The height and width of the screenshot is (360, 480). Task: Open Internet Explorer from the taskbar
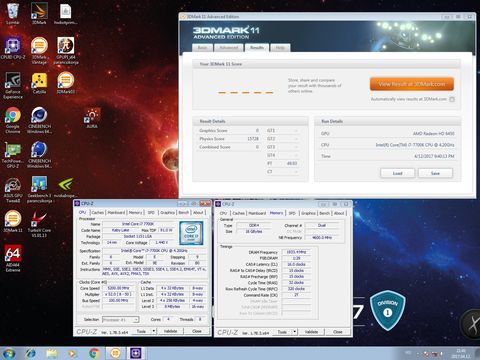(30, 353)
